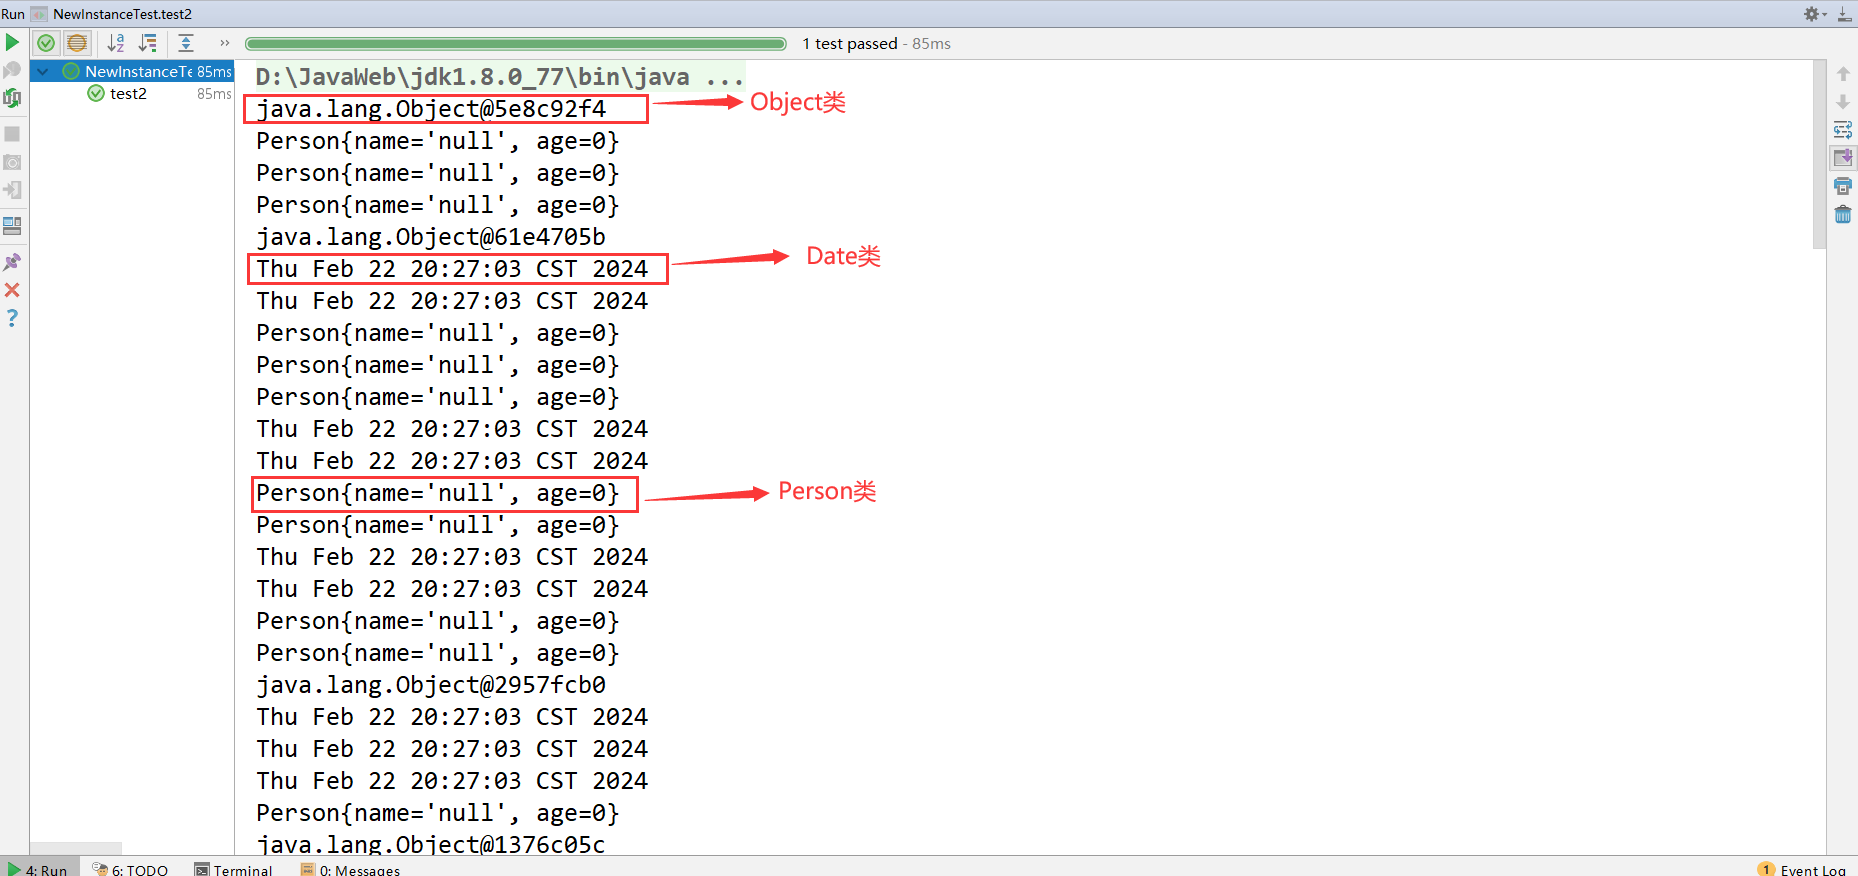Viewport: 1858px width, 876px height.
Task: Toggle soft-wrap for console output
Action: [x=1843, y=130]
